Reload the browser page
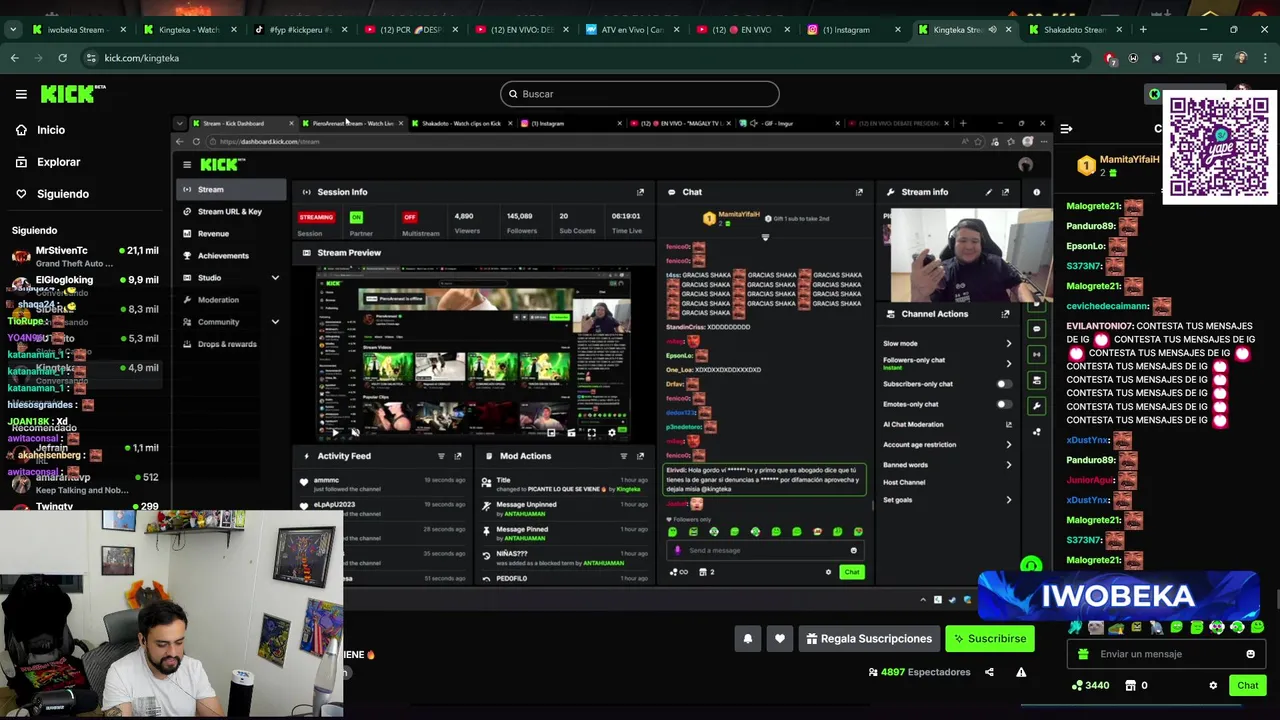Image resolution: width=1280 pixels, height=720 pixels. (63, 58)
